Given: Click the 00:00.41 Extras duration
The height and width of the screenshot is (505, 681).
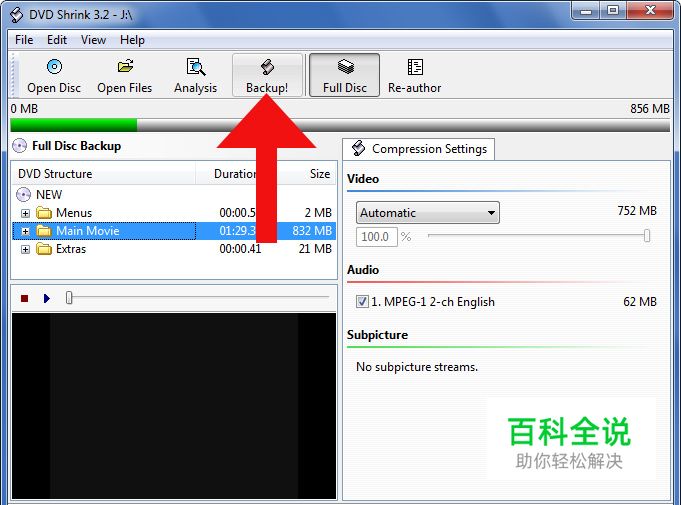Looking at the screenshot, I should (240, 249).
